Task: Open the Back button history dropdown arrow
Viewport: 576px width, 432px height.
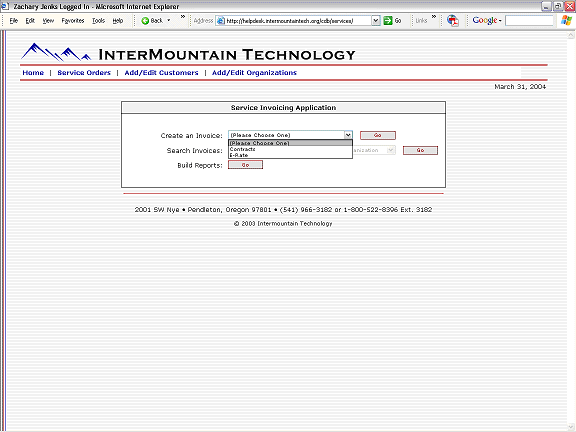Action: pos(169,21)
